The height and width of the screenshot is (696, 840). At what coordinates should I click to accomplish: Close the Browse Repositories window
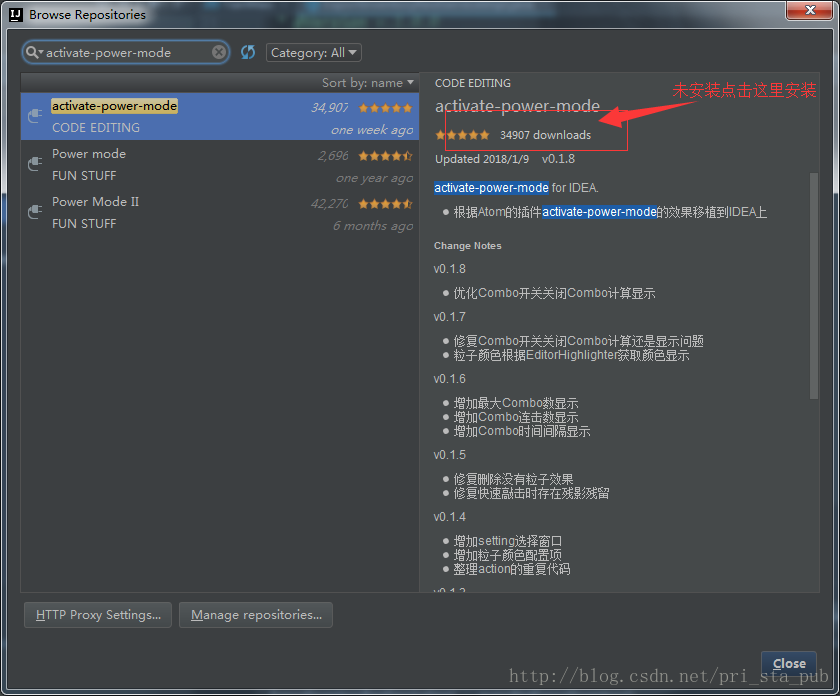click(x=809, y=10)
